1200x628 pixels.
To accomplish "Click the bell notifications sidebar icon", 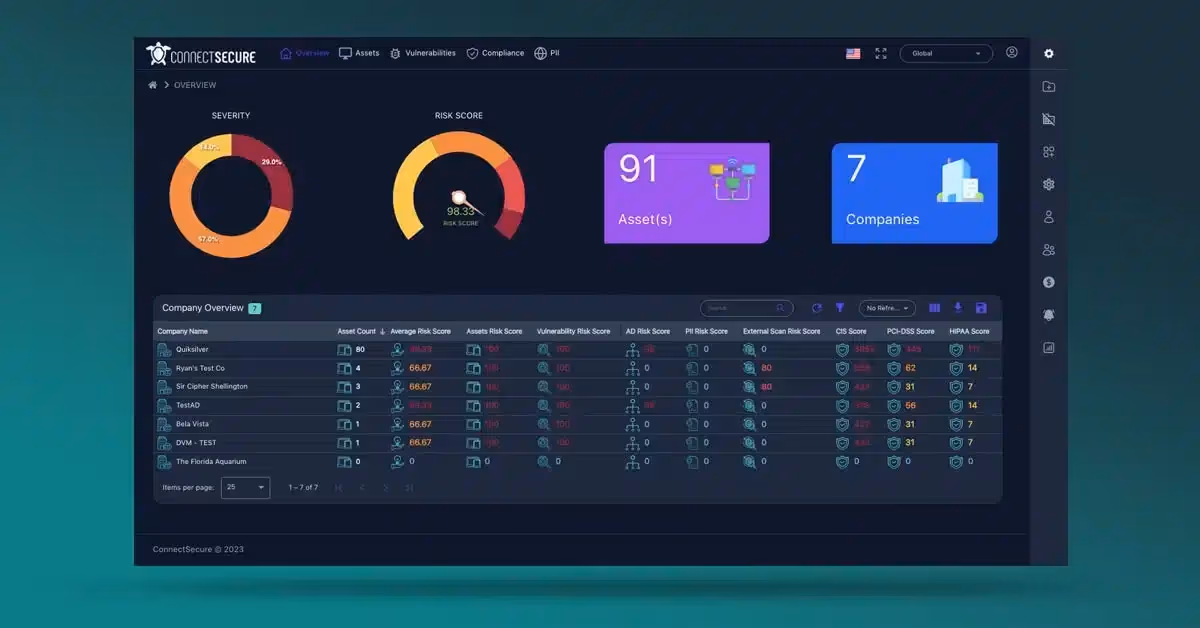I will [1049, 315].
